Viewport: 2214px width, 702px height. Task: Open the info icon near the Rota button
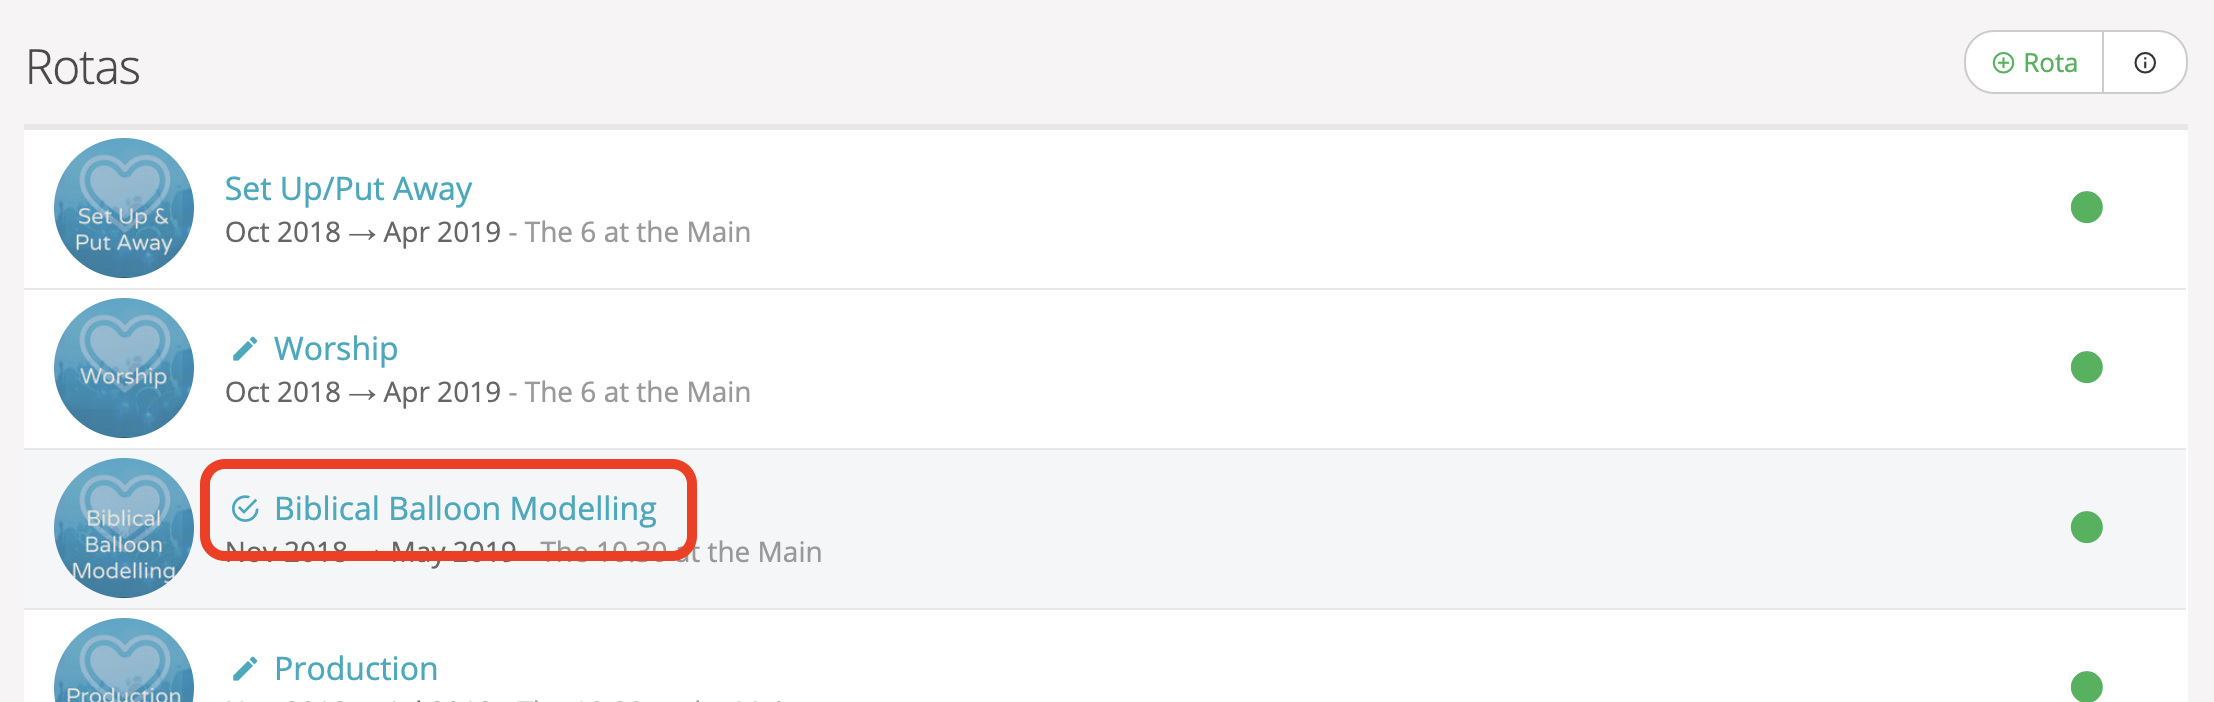pos(2144,62)
